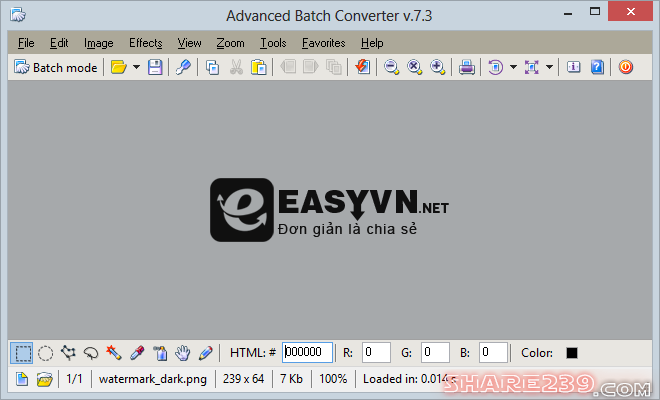
Task: Zoom in with magnifier plus icon
Action: pos(437,67)
